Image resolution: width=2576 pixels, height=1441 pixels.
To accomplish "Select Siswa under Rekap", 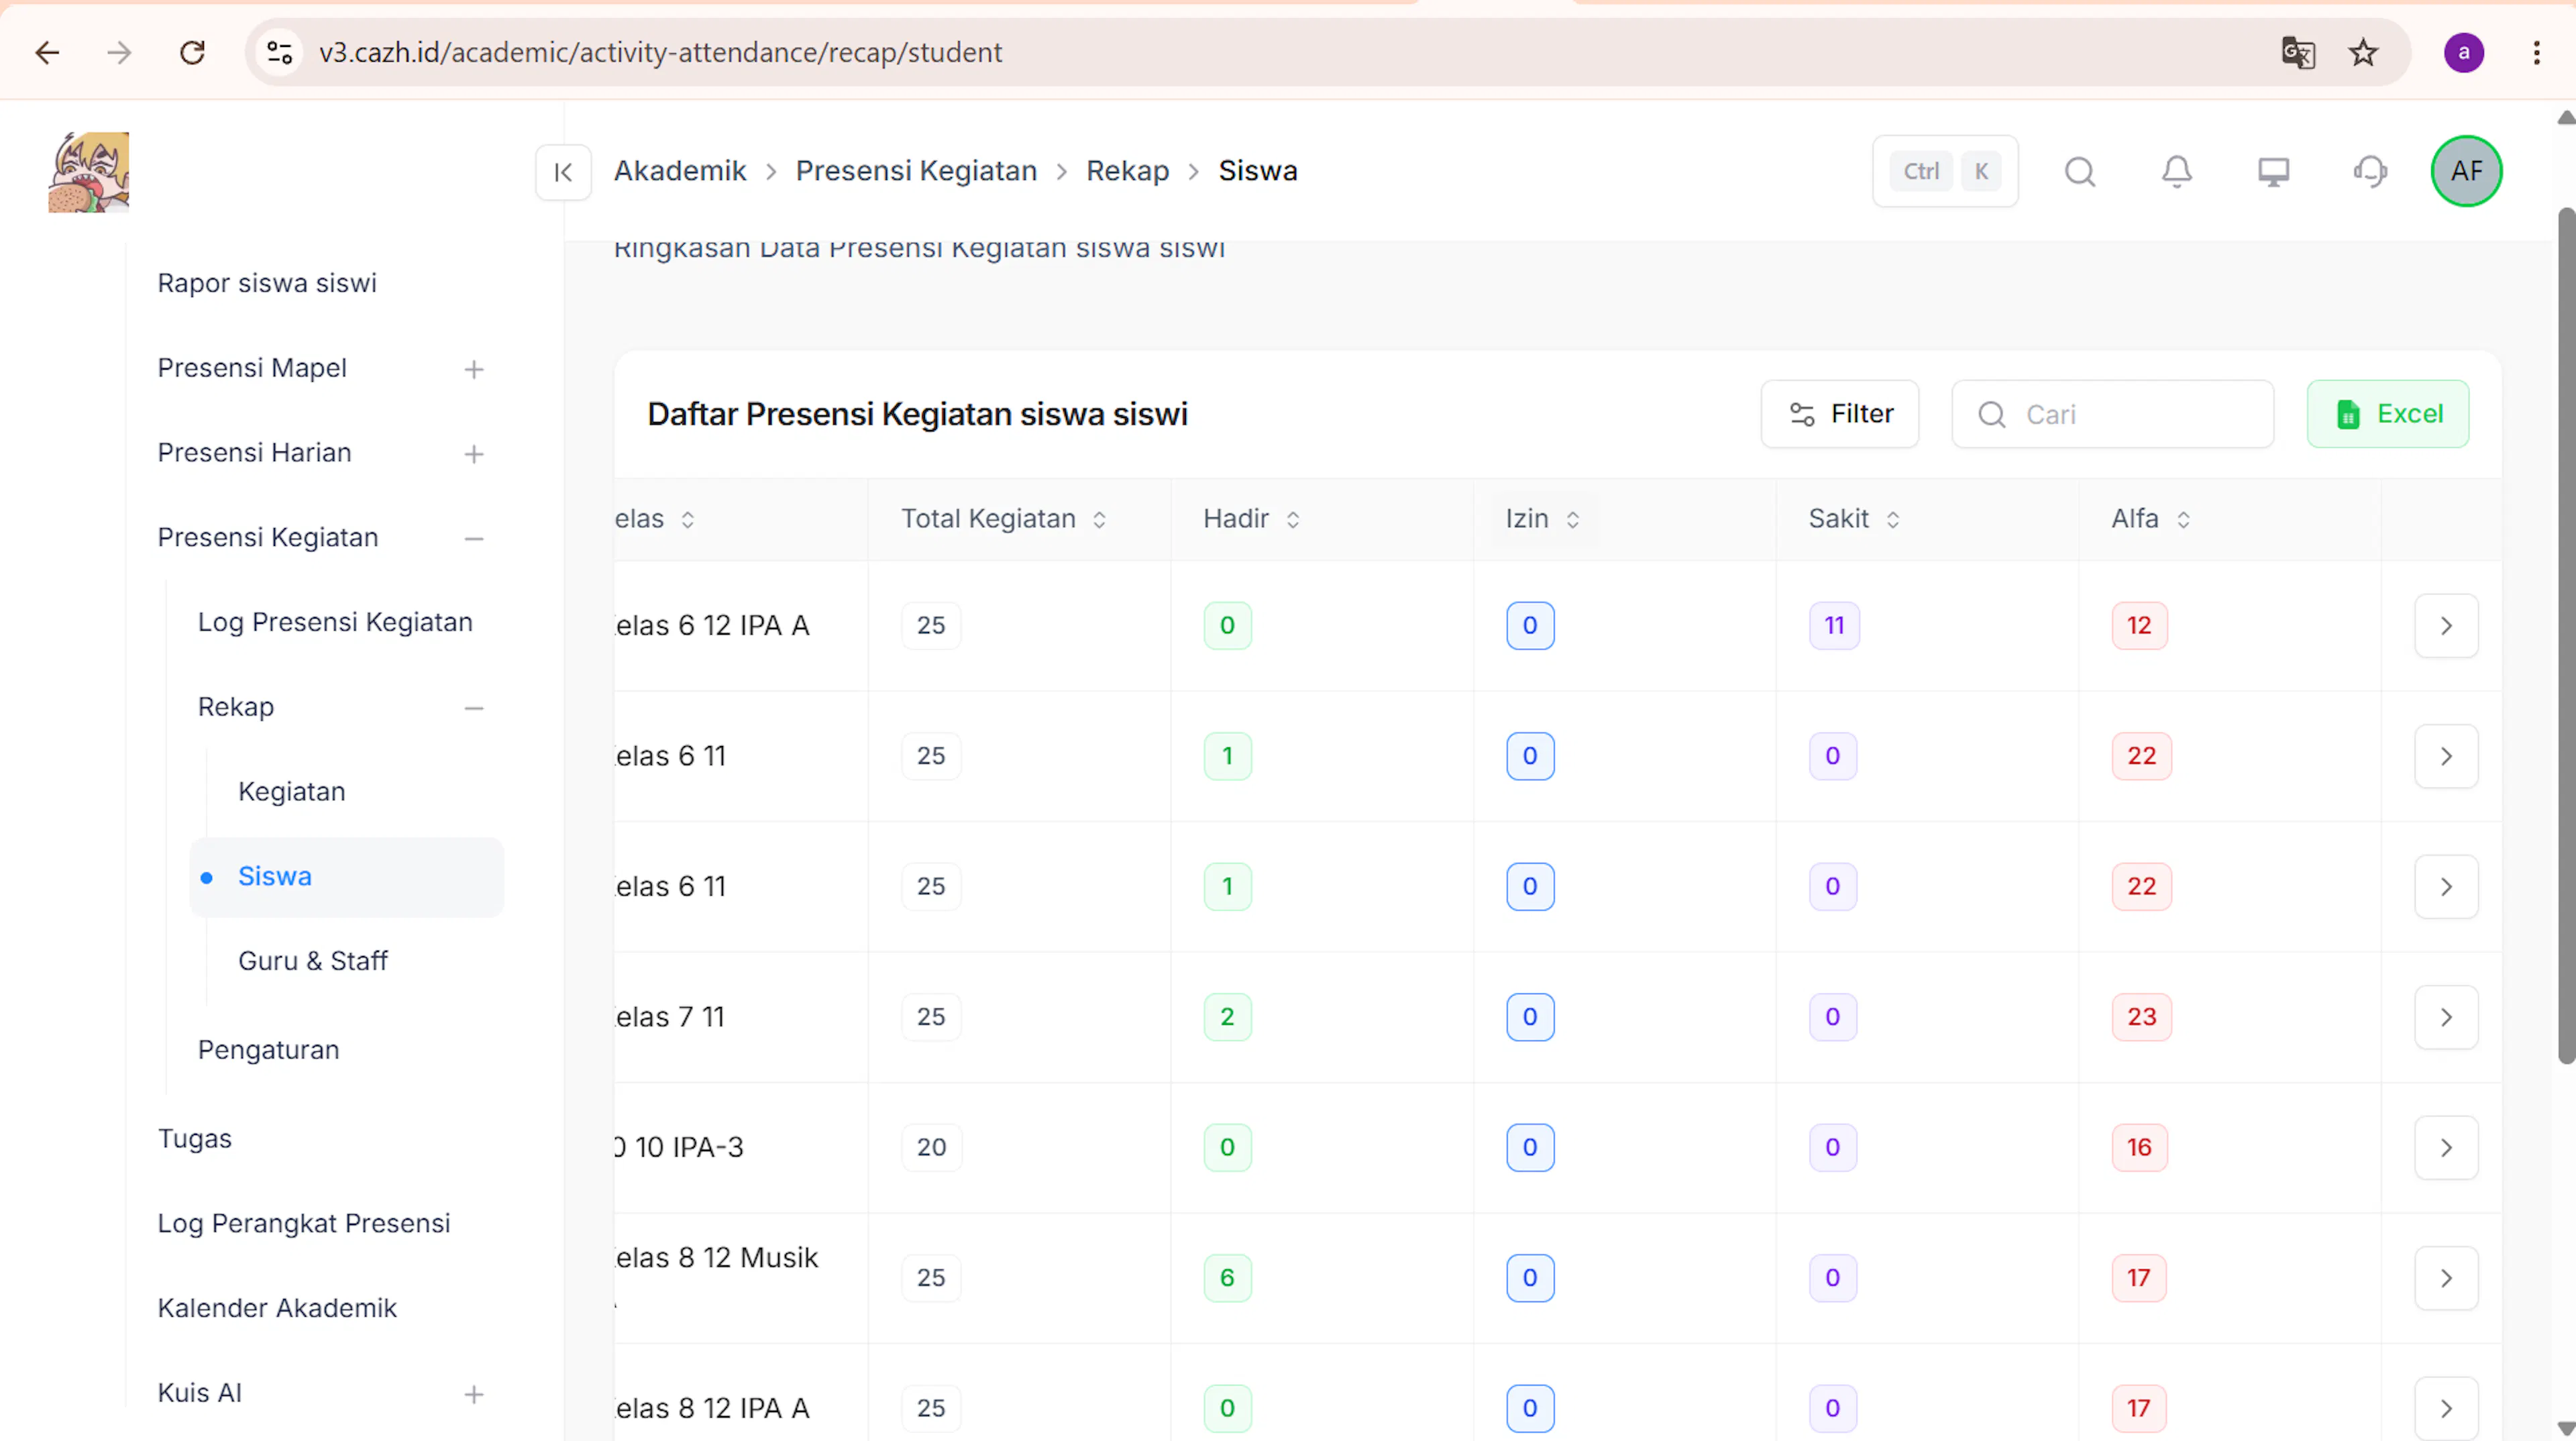I will click(347, 876).
